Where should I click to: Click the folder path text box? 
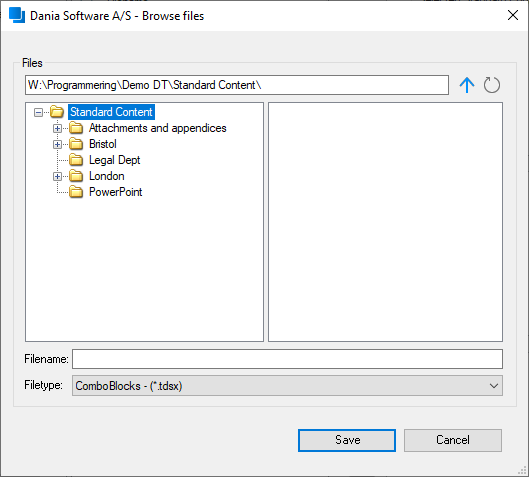click(x=237, y=85)
